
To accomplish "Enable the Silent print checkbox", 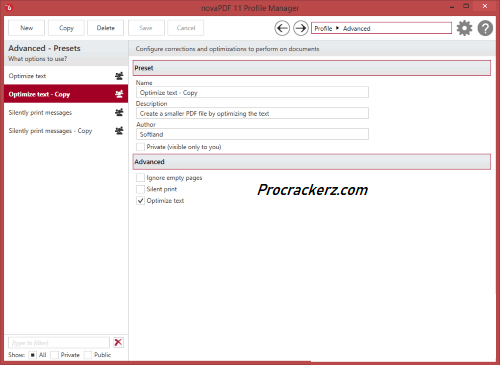I will [x=140, y=189].
